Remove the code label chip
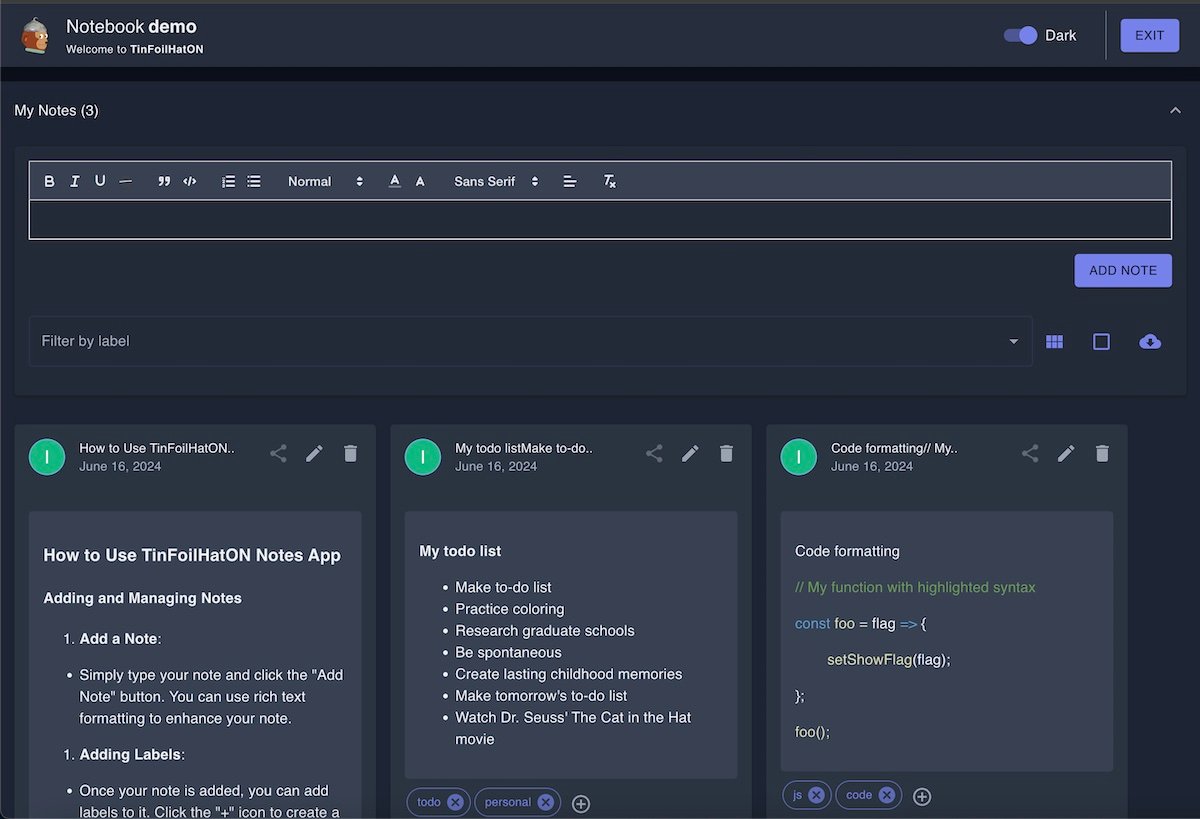The image size is (1200, 819). (886, 795)
